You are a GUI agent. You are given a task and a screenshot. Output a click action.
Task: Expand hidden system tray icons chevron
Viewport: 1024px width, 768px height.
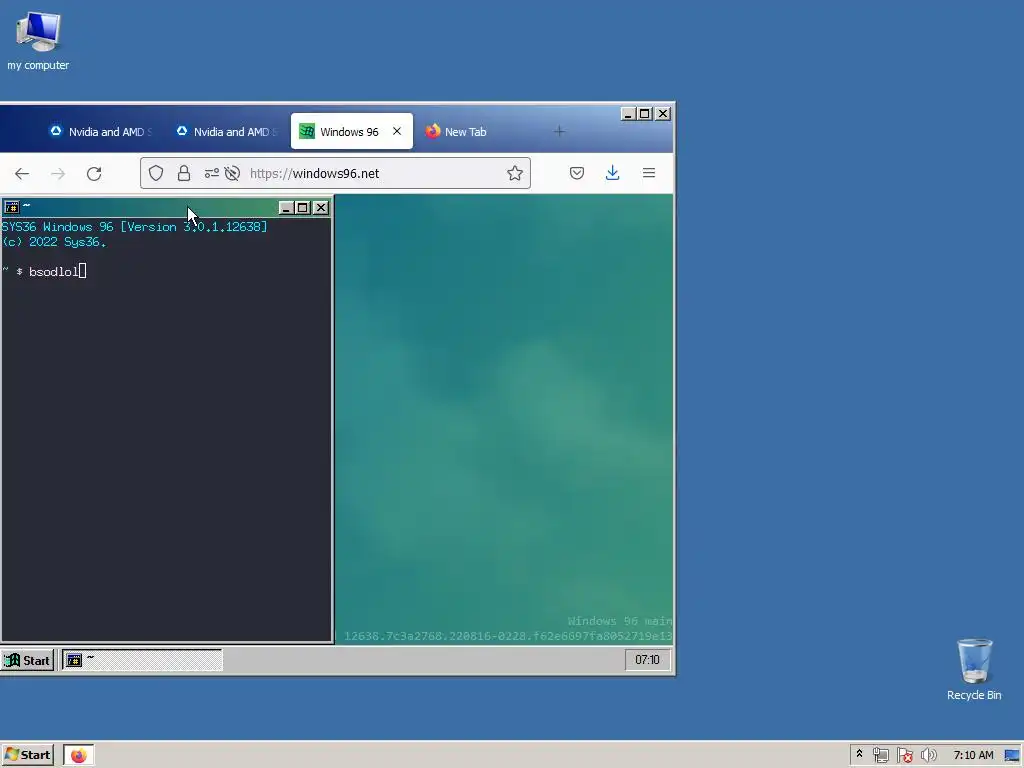[x=859, y=754]
